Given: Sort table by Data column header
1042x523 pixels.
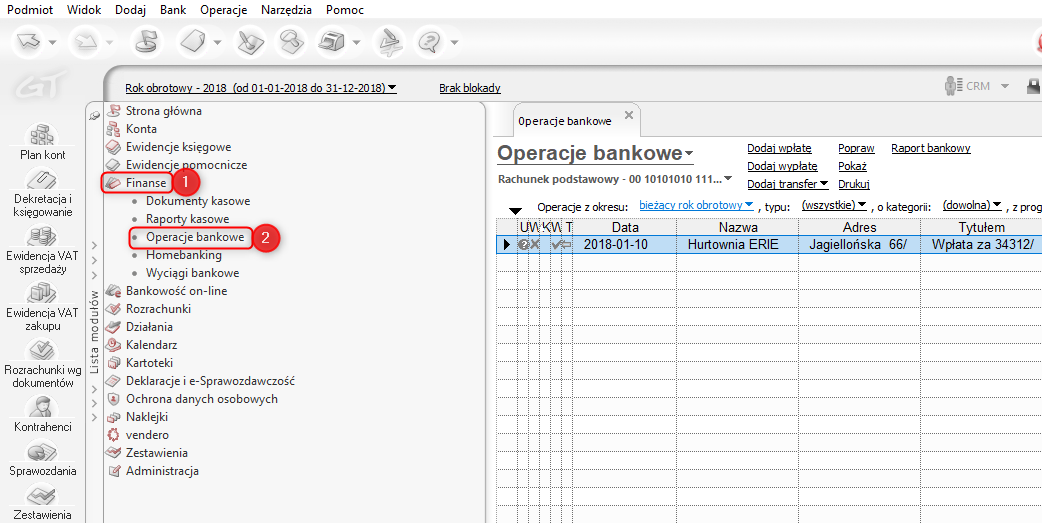Looking at the screenshot, I should click(625, 227).
